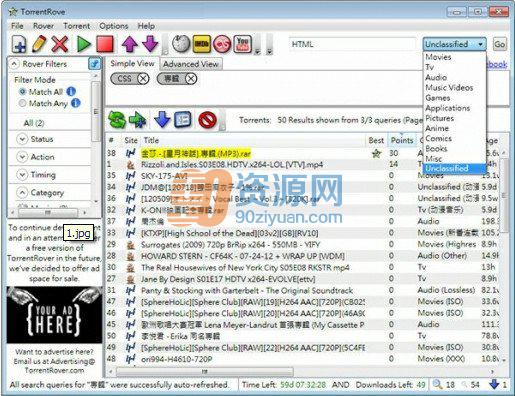The width and height of the screenshot is (515, 396).
Task: Remove the CSS search tag
Action: point(143,79)
